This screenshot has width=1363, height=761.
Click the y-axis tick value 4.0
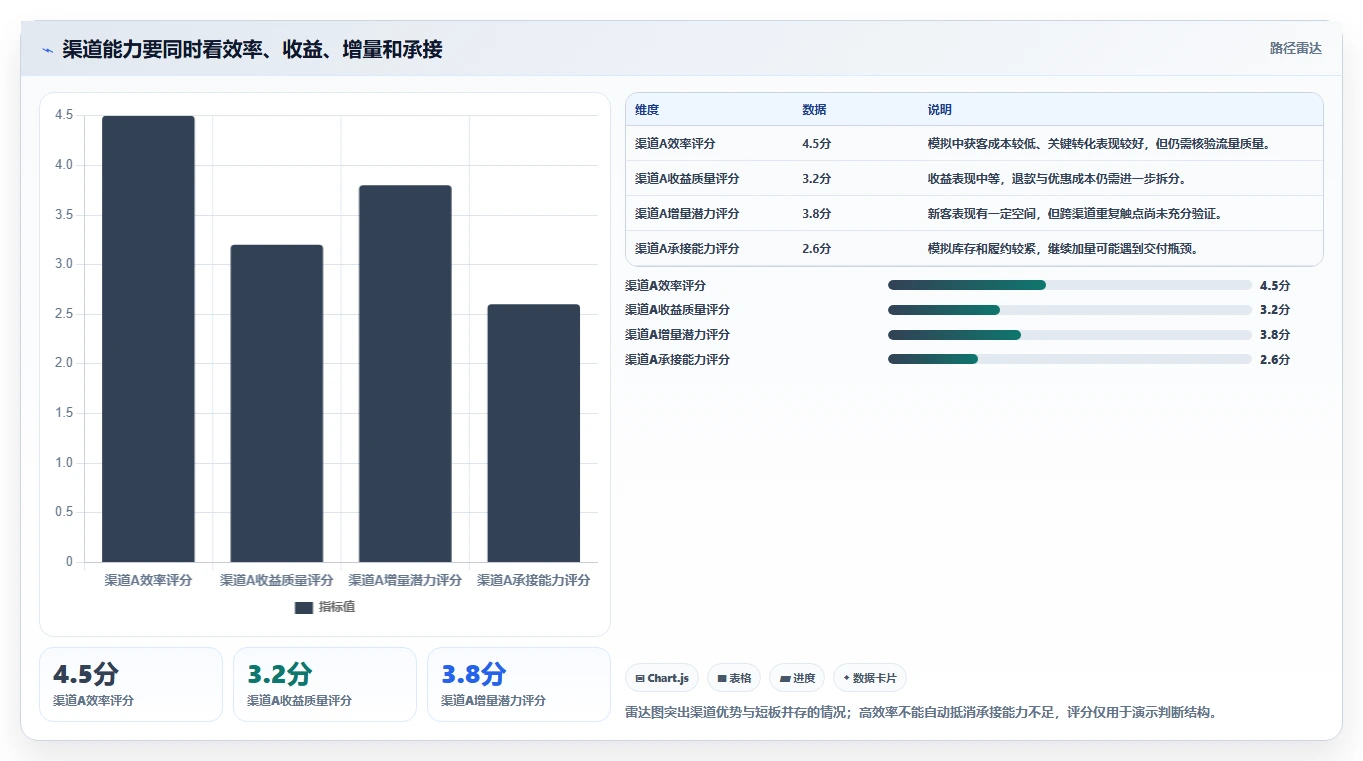click(64, 165)
